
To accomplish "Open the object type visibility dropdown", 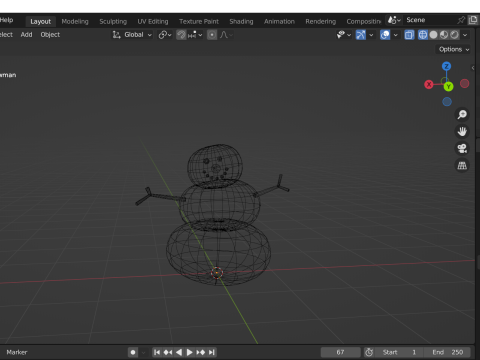I will pos(344,35).
